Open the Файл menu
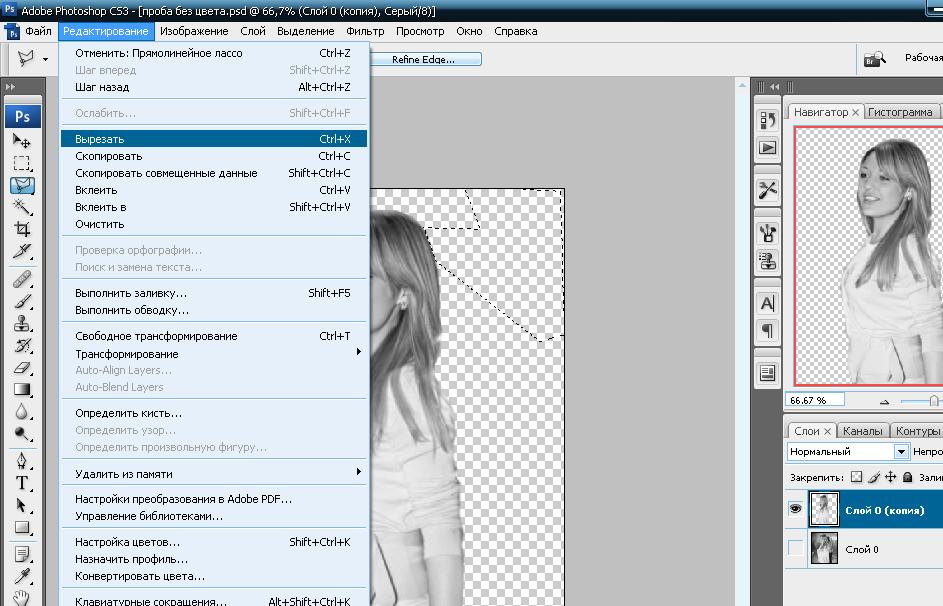 click(38, 31)
